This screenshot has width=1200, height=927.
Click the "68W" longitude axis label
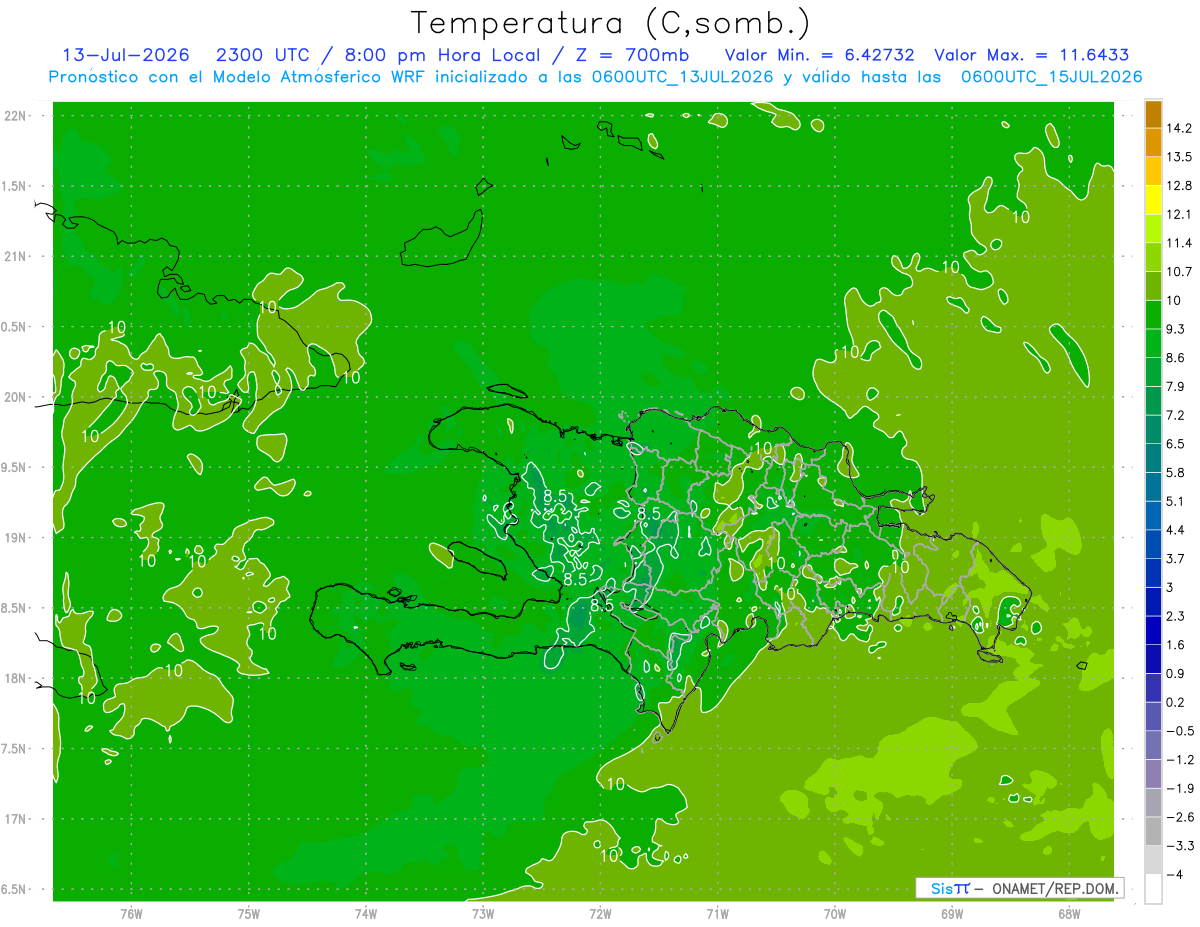pyautogui.click(x=1069, y=913)
